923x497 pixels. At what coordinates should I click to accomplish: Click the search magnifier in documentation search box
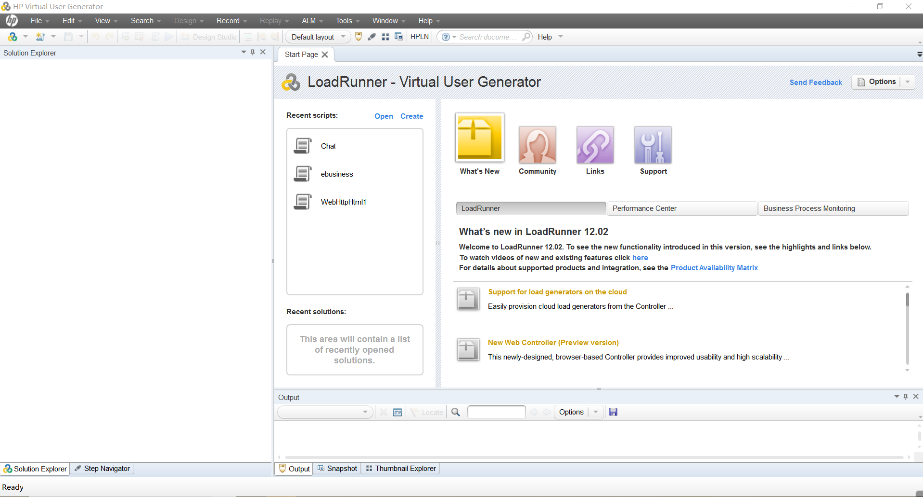(526, 37)
